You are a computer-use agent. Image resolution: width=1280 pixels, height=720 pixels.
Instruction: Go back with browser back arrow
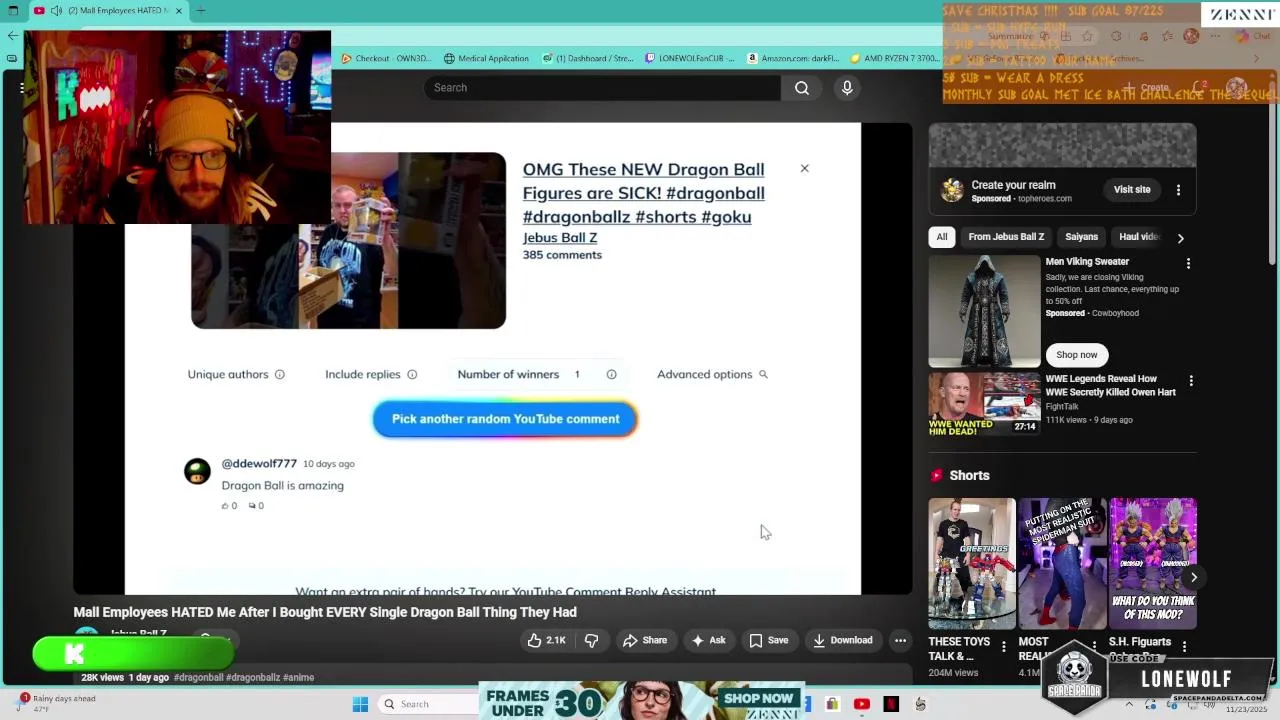[x=12, y=35]
